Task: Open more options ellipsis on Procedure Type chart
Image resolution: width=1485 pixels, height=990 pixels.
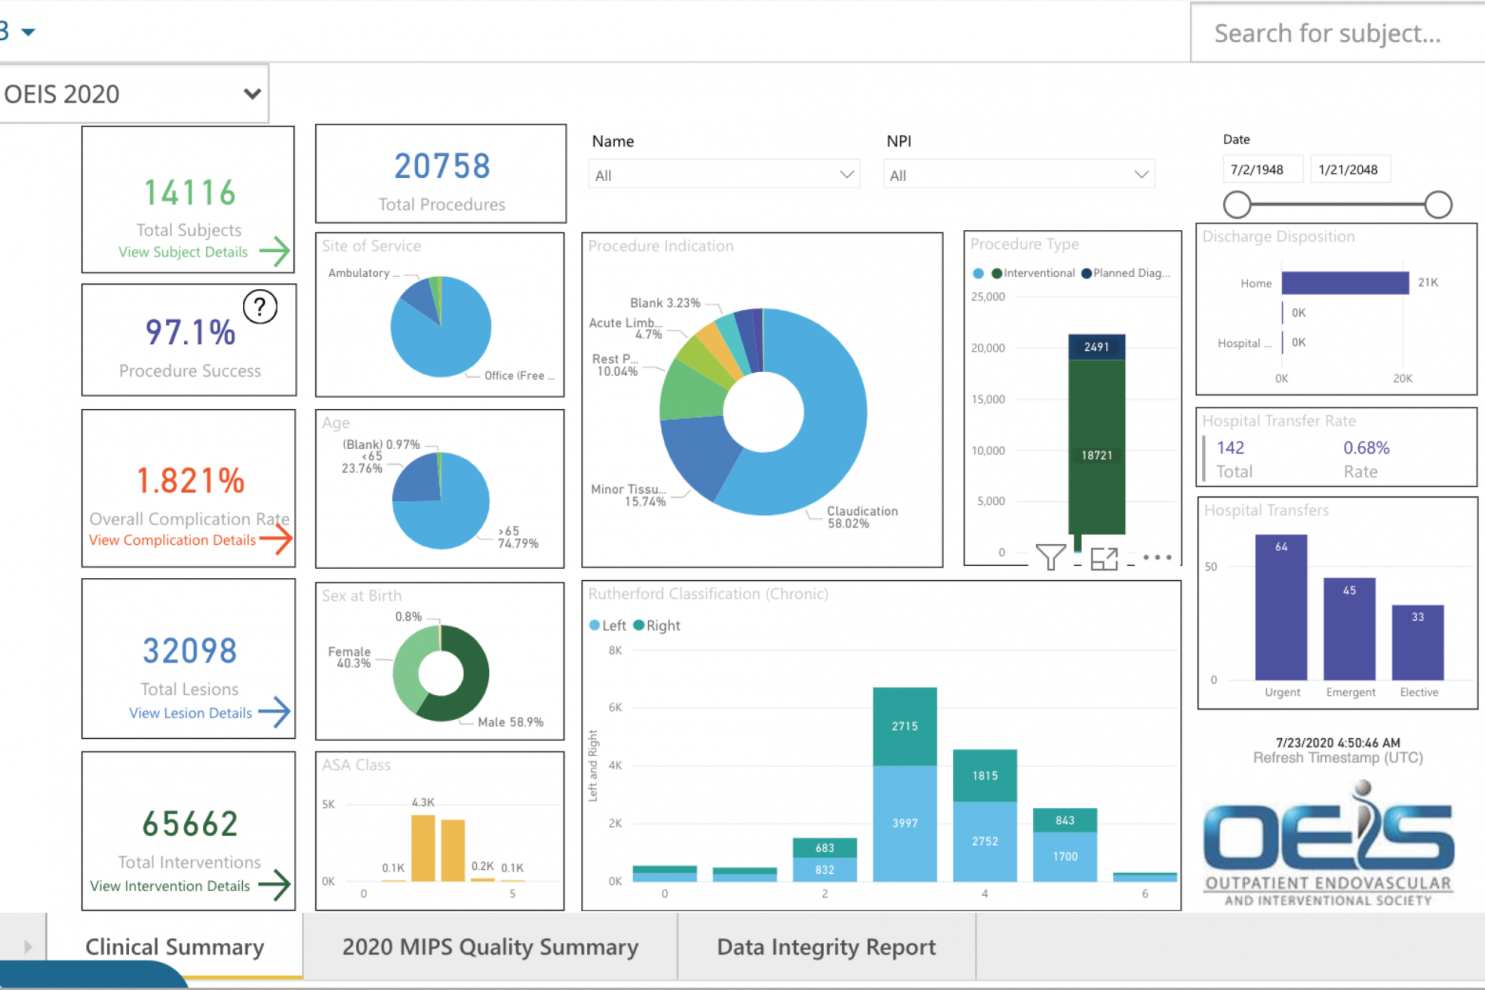Action: click(1156, 557)
